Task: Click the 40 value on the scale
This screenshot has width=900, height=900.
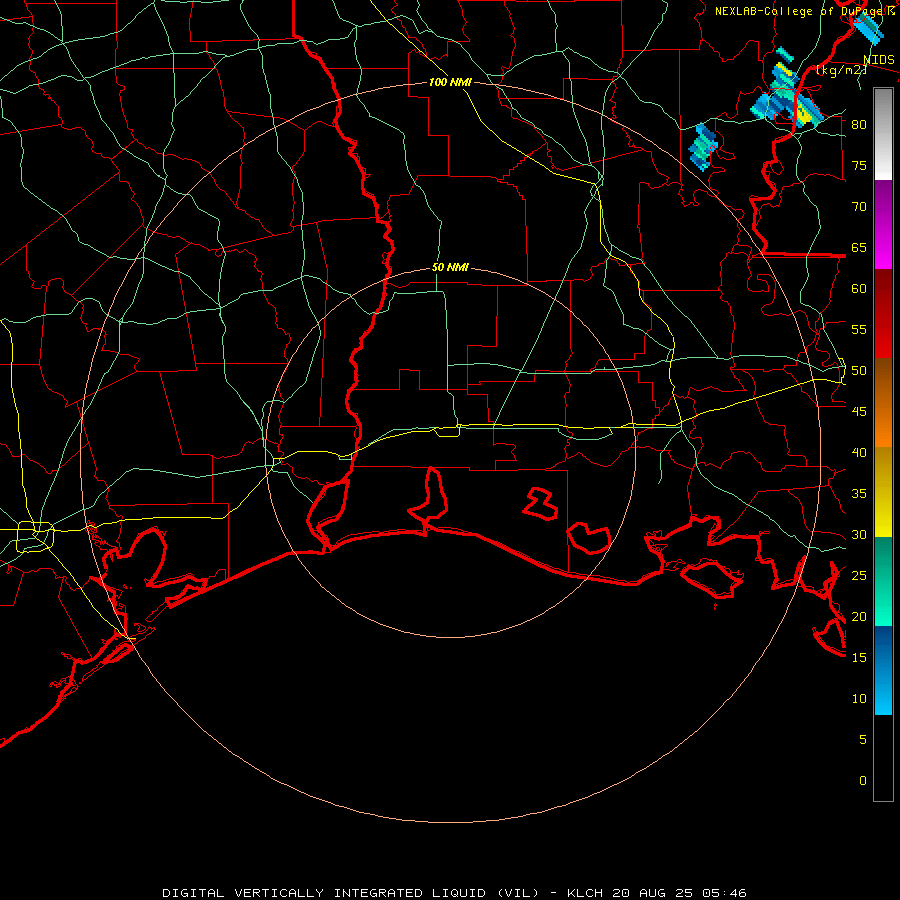Action: (859, 452)
